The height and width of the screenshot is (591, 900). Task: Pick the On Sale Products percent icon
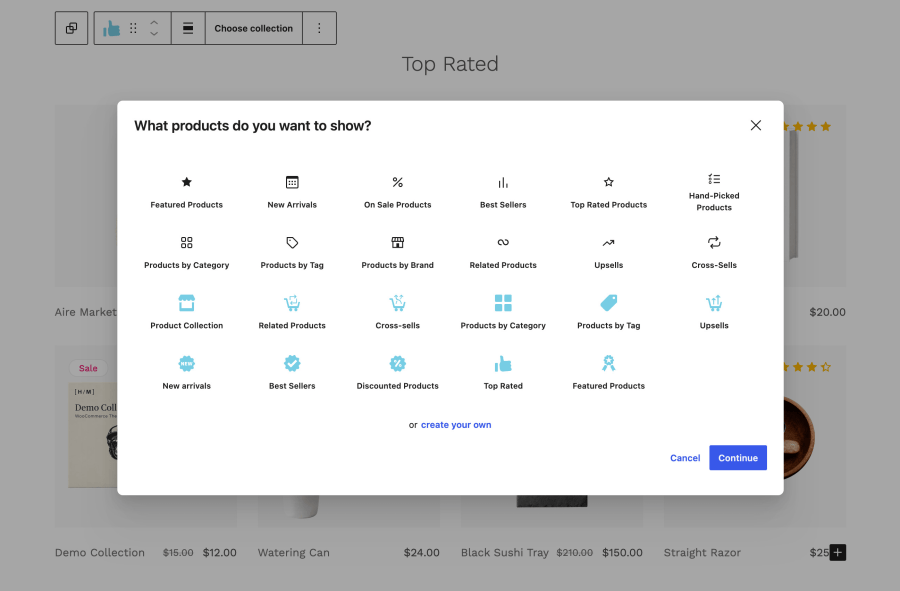pos(398,182)
